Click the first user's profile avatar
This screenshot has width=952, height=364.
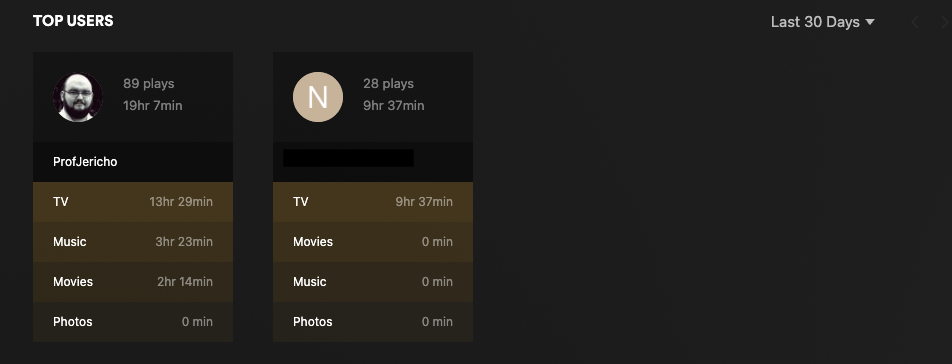[x=78, y=97]
